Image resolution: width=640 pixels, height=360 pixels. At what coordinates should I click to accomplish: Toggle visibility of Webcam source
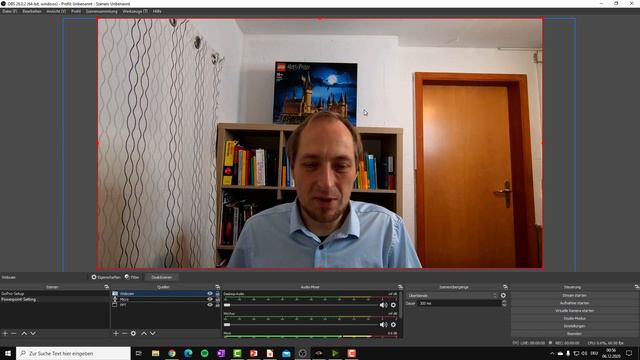pyautogui.click(x=210, y=293)
